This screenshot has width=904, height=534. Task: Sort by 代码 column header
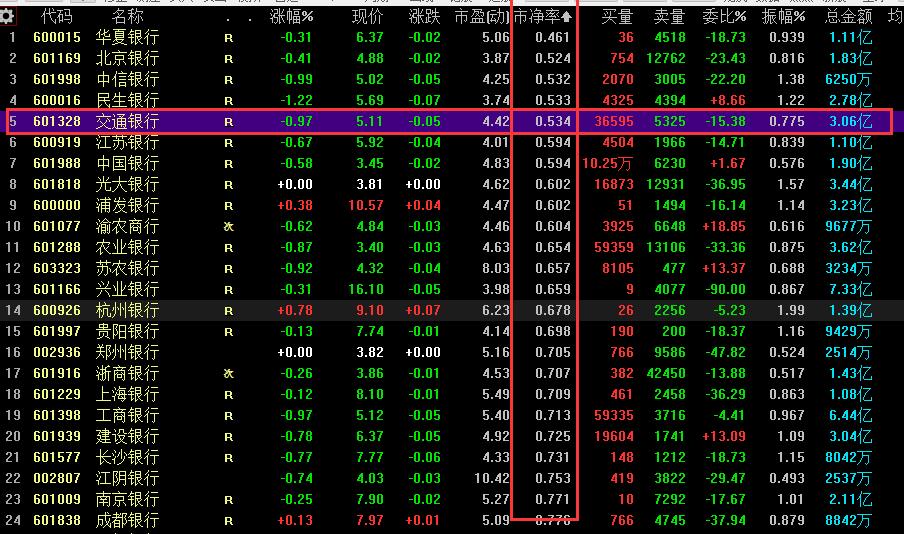tap(56, 16)
